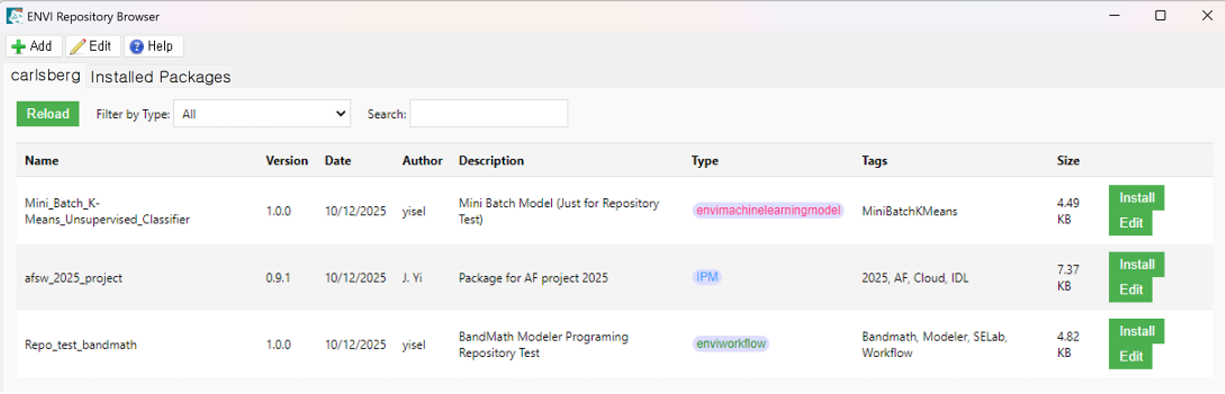The image size is (1225, 394).
Task: Switch to the Installed Packages tab
Action: pos(160,77)
